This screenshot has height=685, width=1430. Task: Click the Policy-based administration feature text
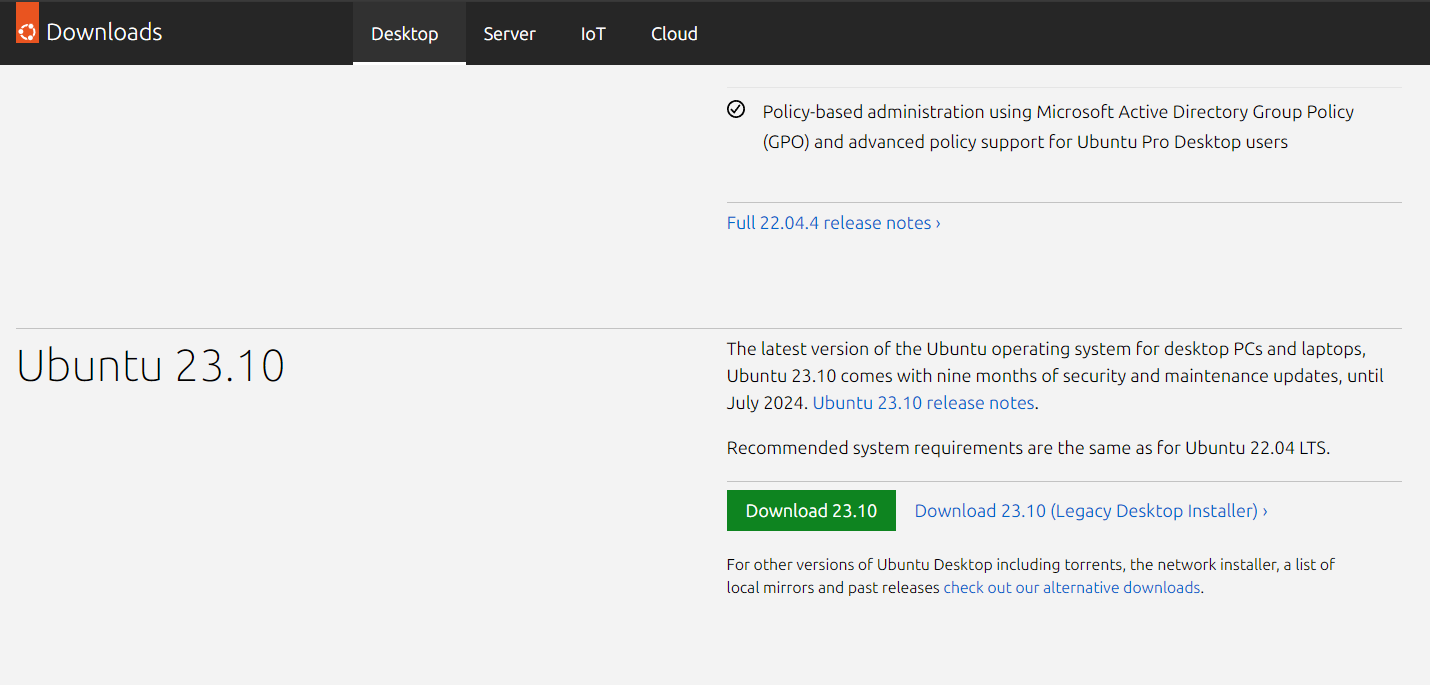[x=1058, y=127]
